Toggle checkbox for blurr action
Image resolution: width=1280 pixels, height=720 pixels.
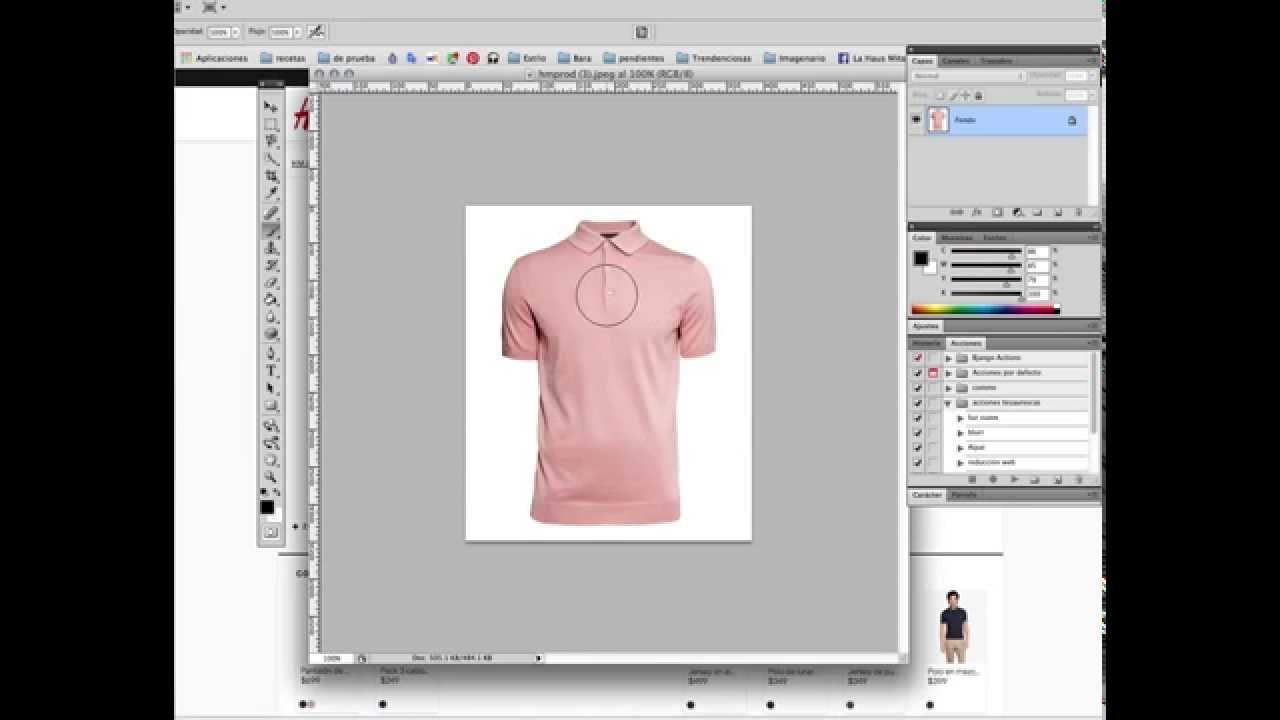pos(917,432)
